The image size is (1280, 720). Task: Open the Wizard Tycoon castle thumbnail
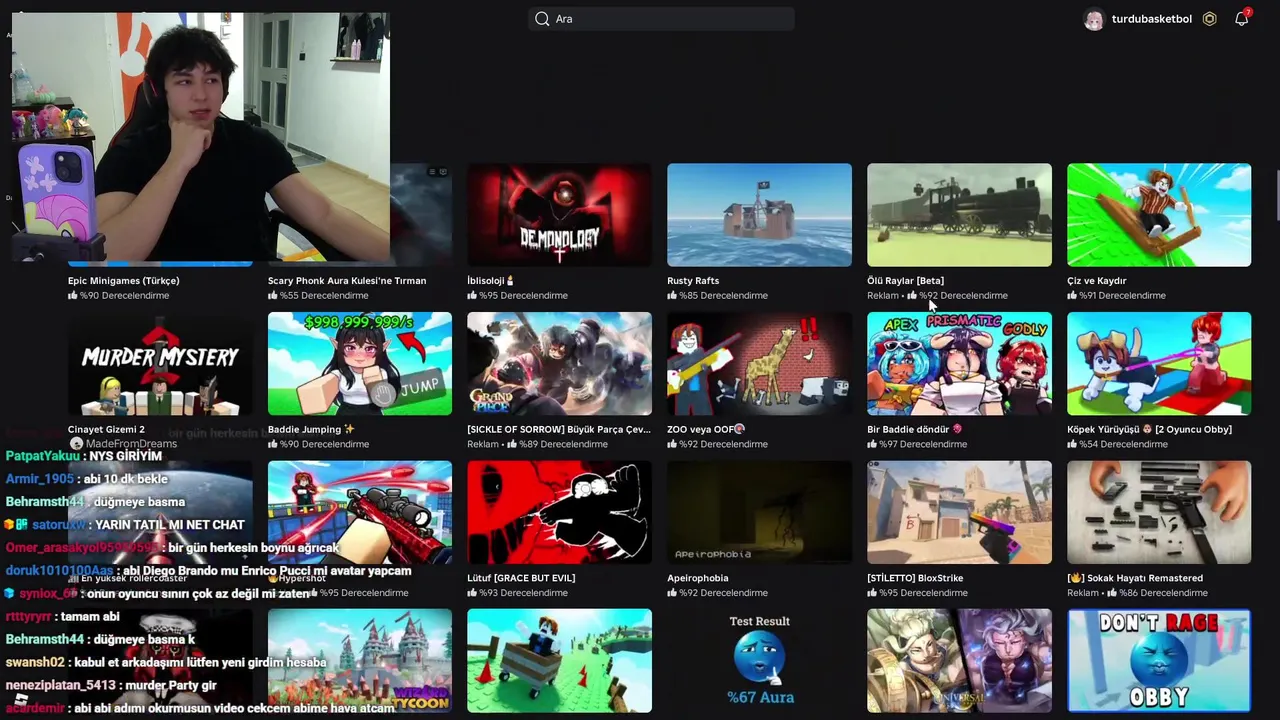coord(359,661)
